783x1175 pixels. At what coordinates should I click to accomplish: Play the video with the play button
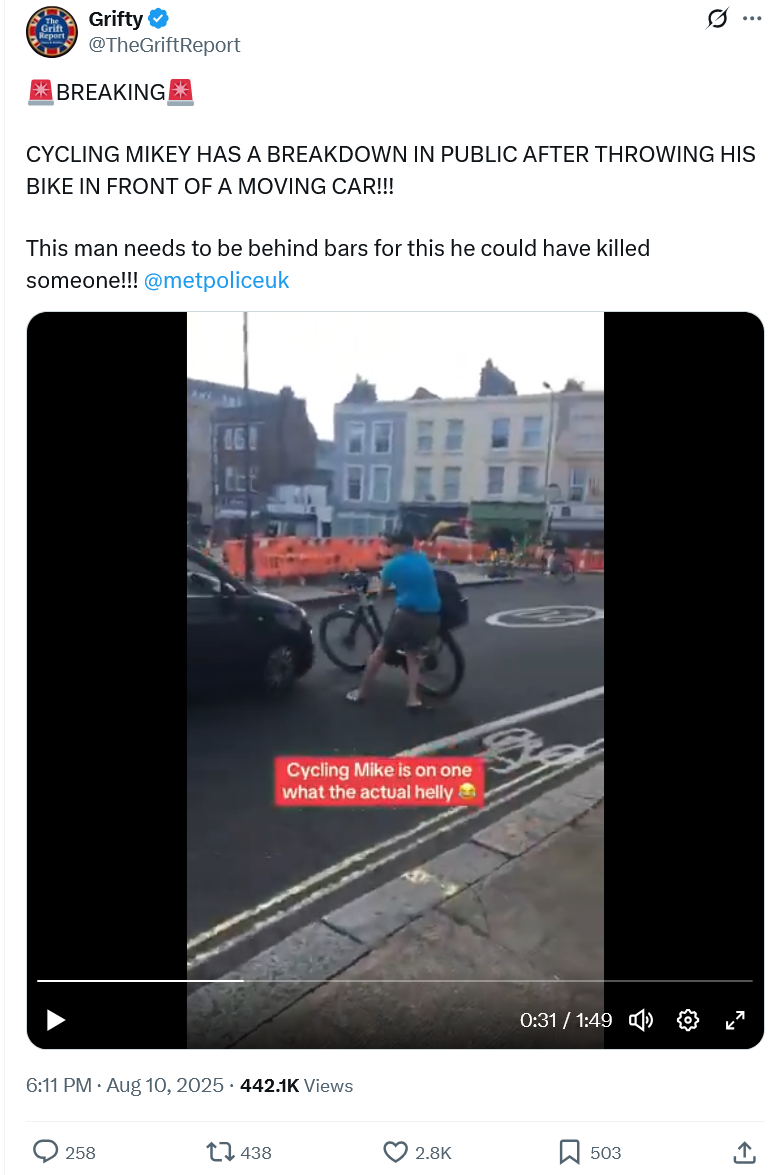click(56, 1020)
